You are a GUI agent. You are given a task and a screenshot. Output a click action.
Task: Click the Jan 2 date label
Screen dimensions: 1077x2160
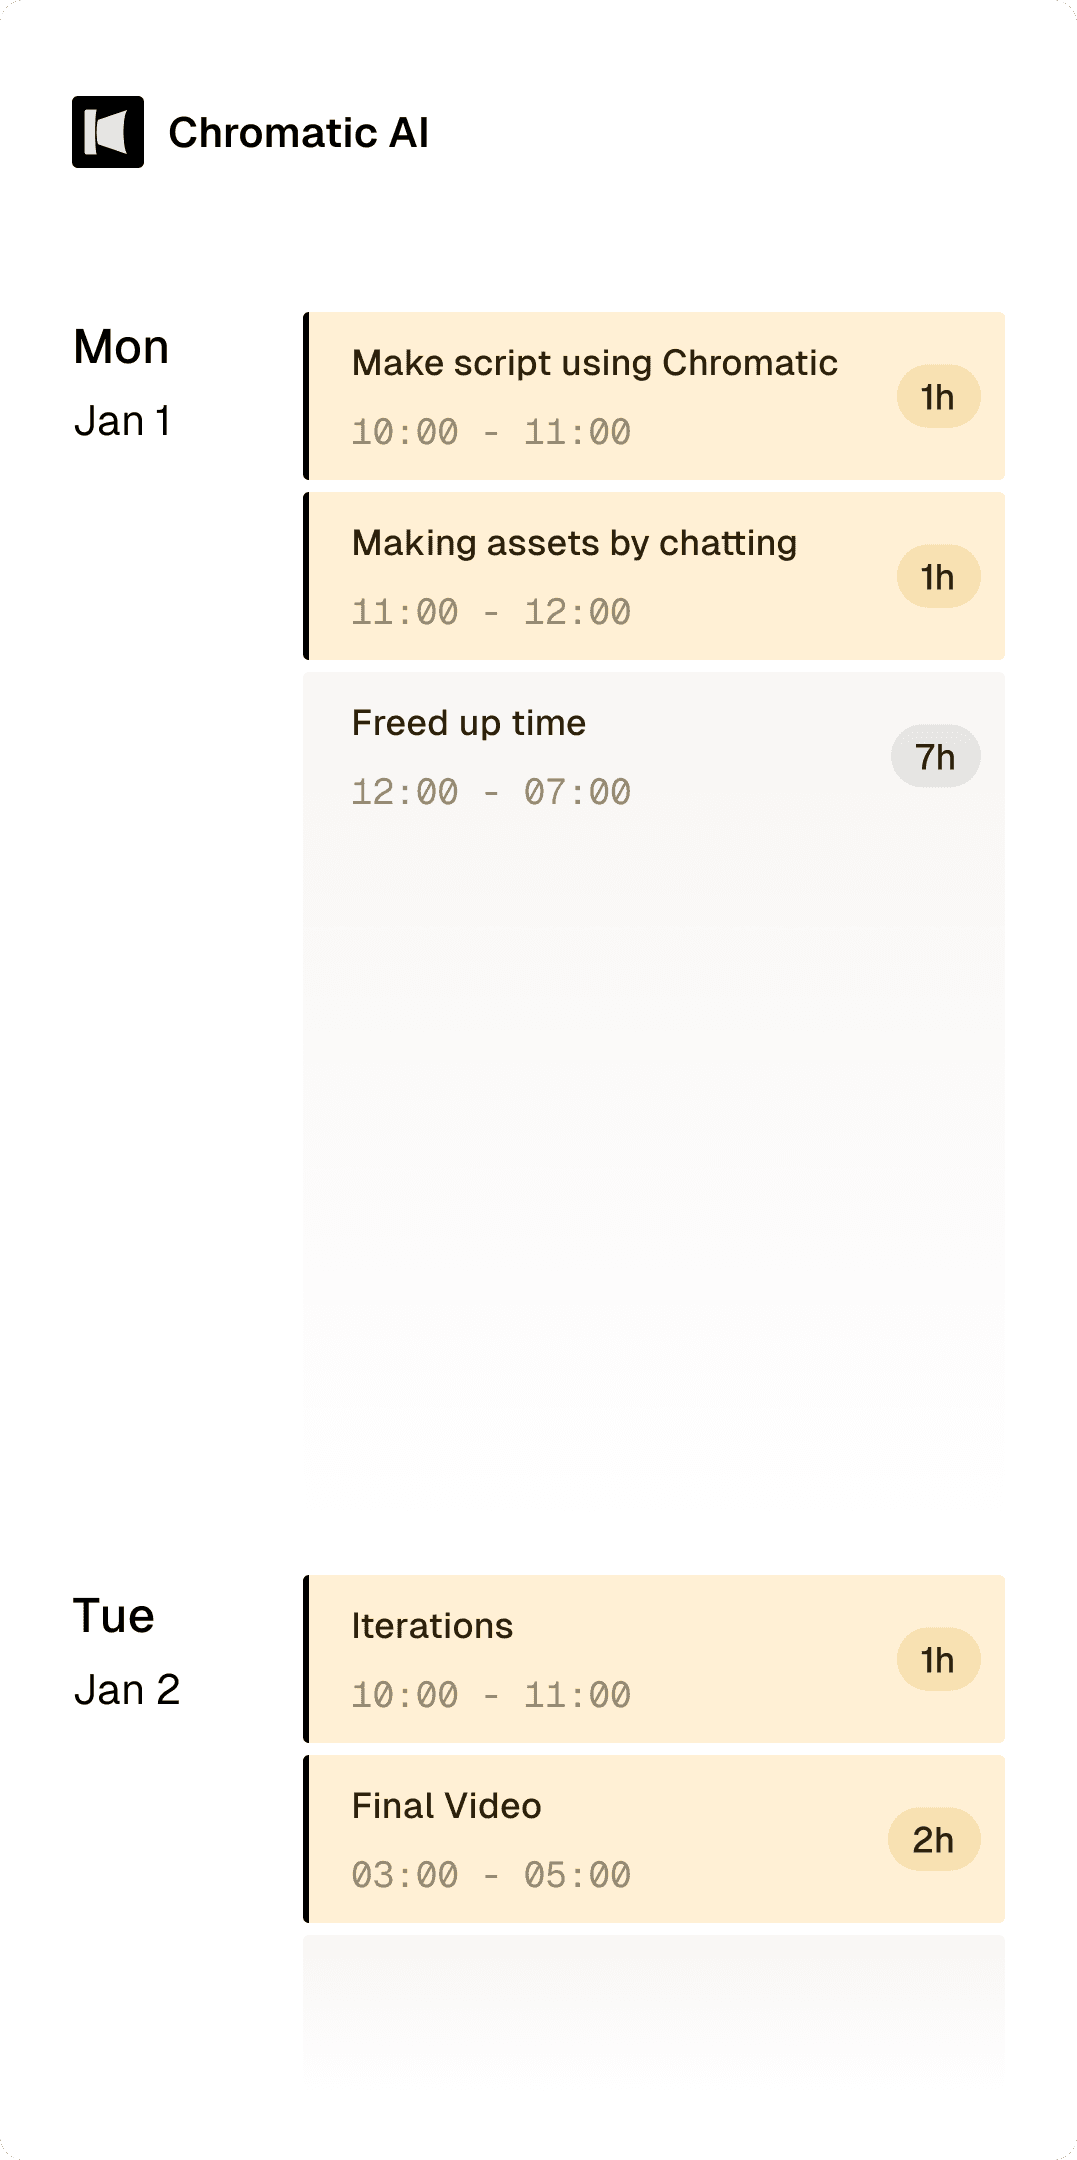coord(127,1690)
